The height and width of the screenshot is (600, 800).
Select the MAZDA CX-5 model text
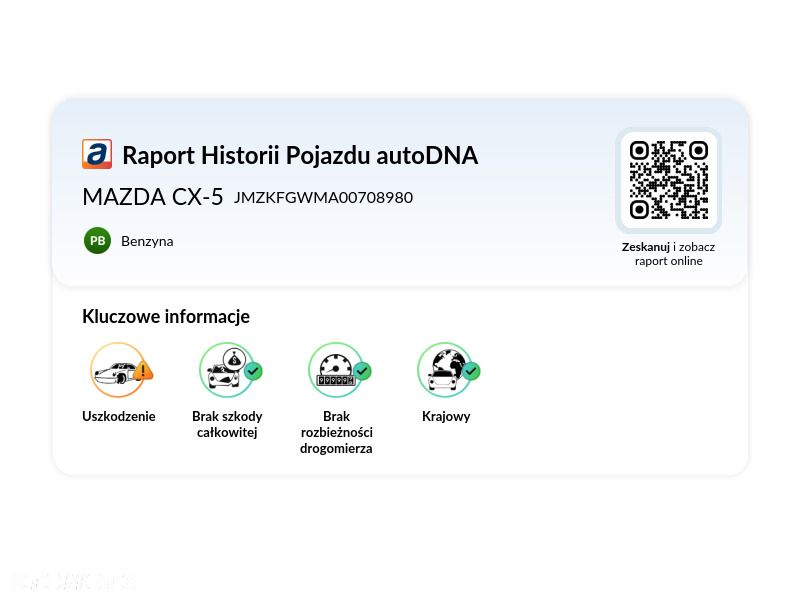pos(153,197)
